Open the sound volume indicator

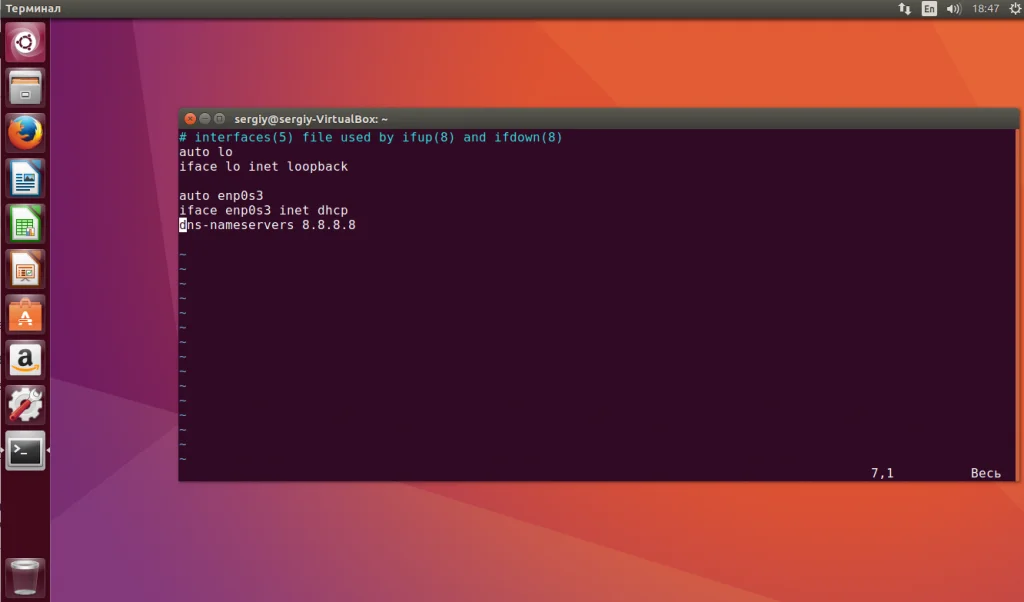click(x=953, y=8)
